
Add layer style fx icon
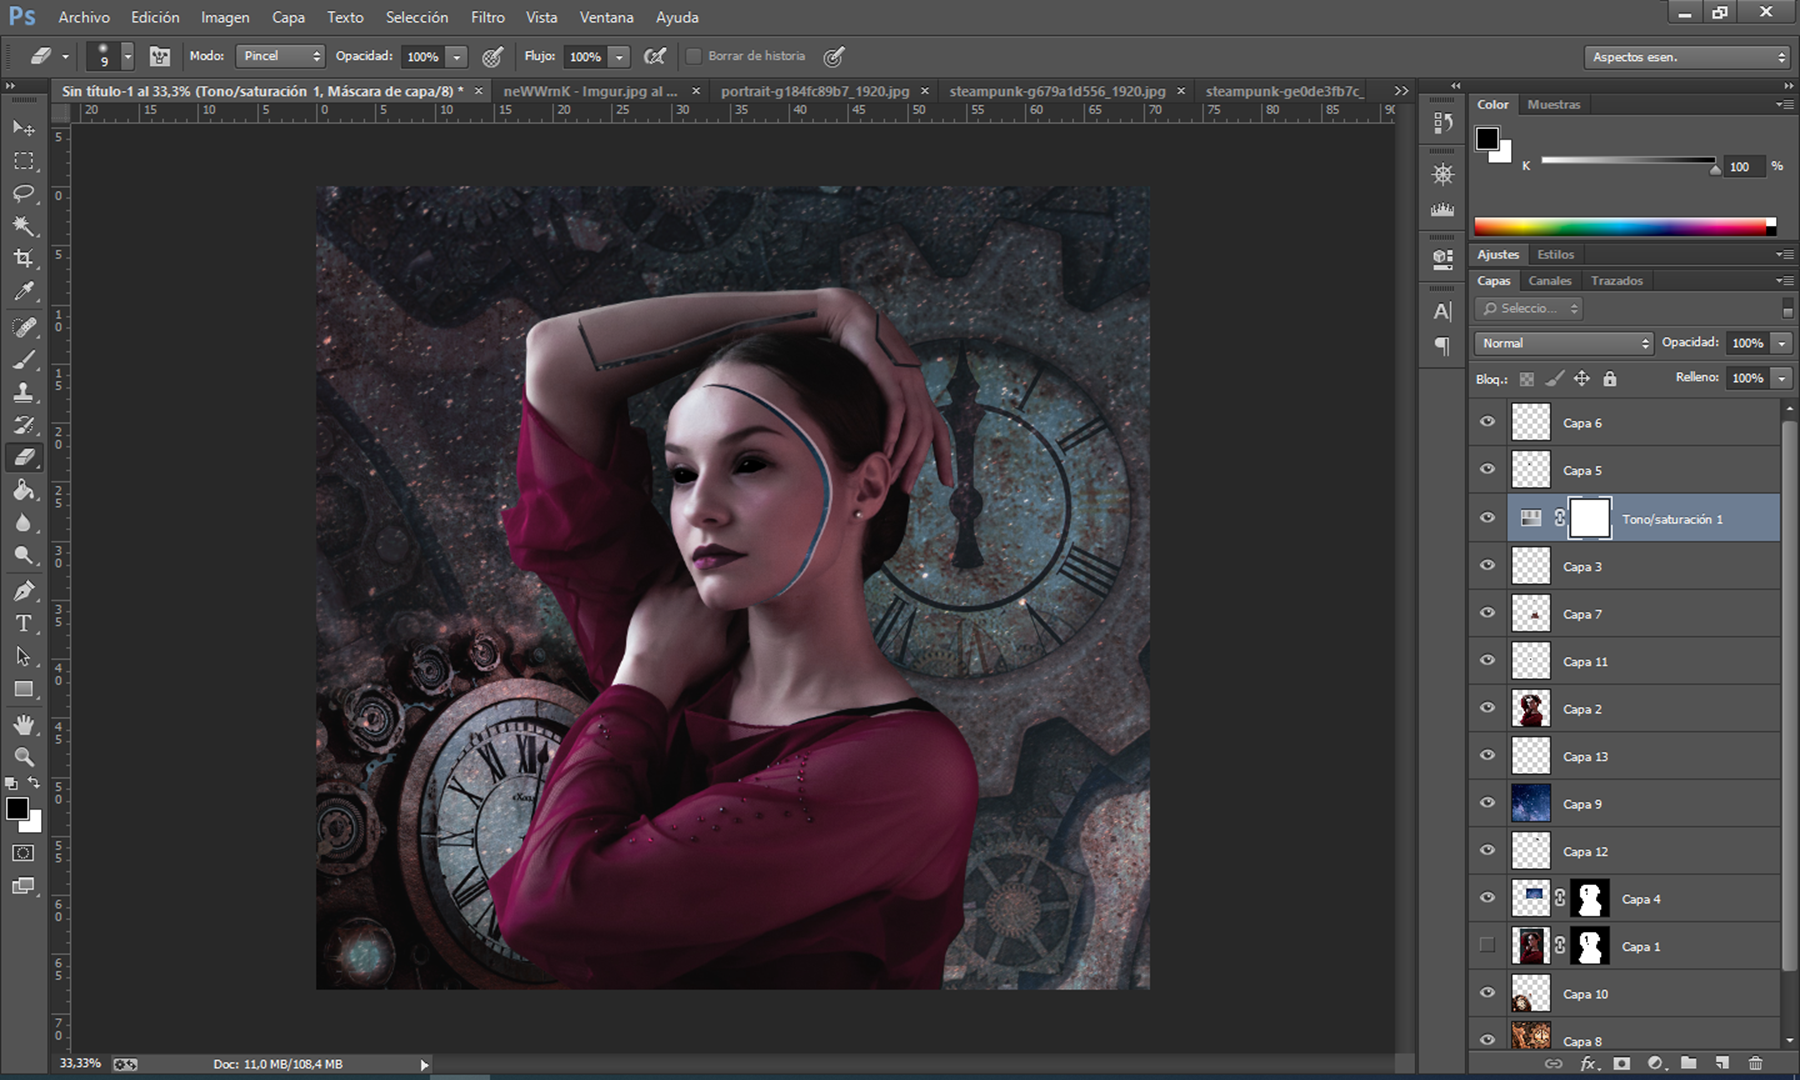tap(1588, 1063)
